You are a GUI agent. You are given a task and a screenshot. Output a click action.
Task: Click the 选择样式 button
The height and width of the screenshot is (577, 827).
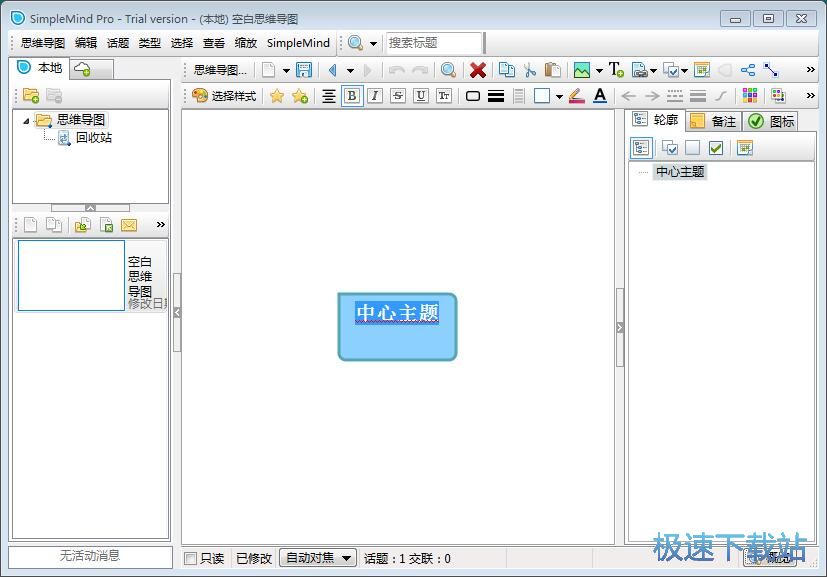point(224,96)
